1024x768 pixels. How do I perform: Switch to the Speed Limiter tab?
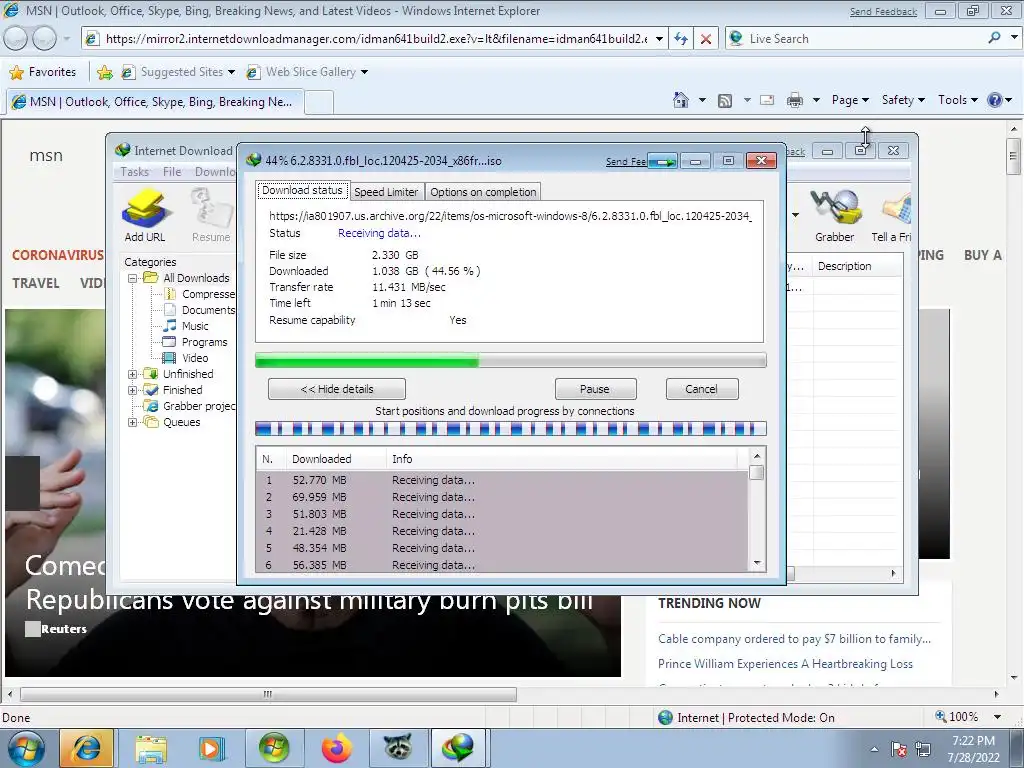[x=386, y=192]
